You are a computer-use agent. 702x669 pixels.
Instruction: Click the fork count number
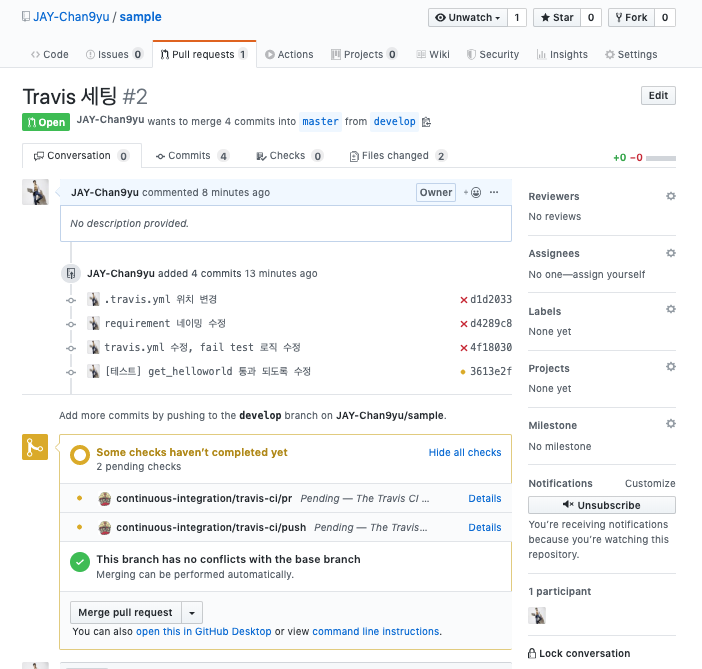click(665, 17)
